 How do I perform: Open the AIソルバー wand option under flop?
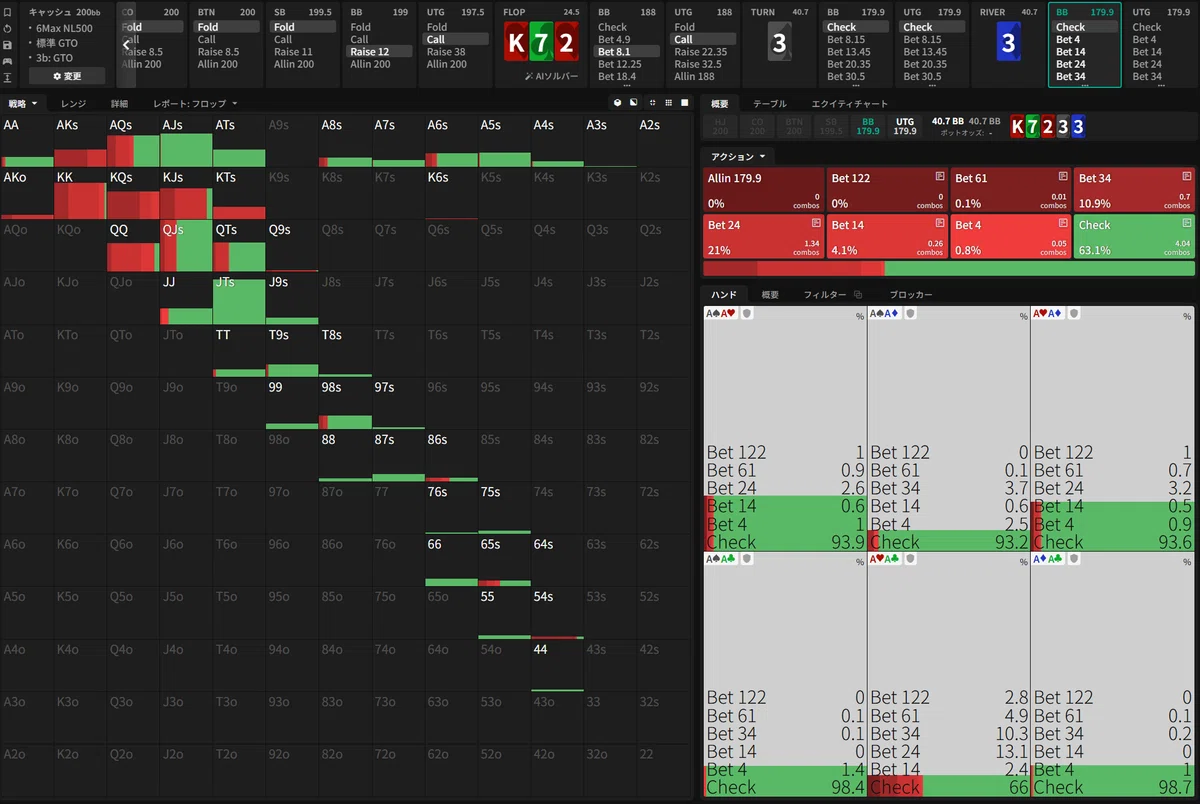tap(551, 76)
